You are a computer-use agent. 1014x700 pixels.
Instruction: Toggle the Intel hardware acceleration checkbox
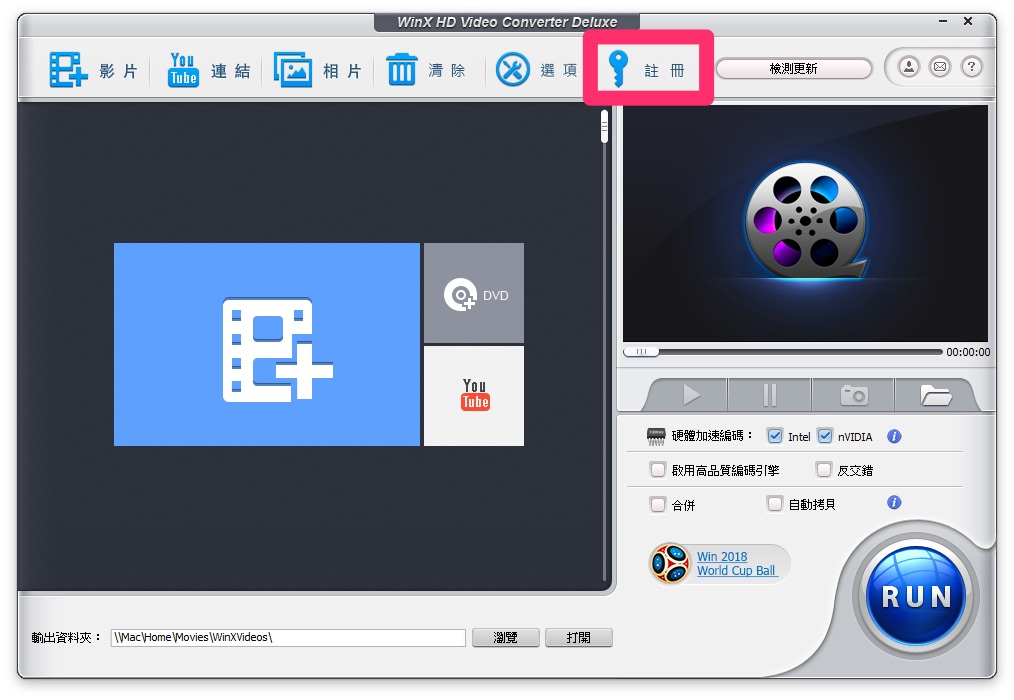(x=775, y=436)
